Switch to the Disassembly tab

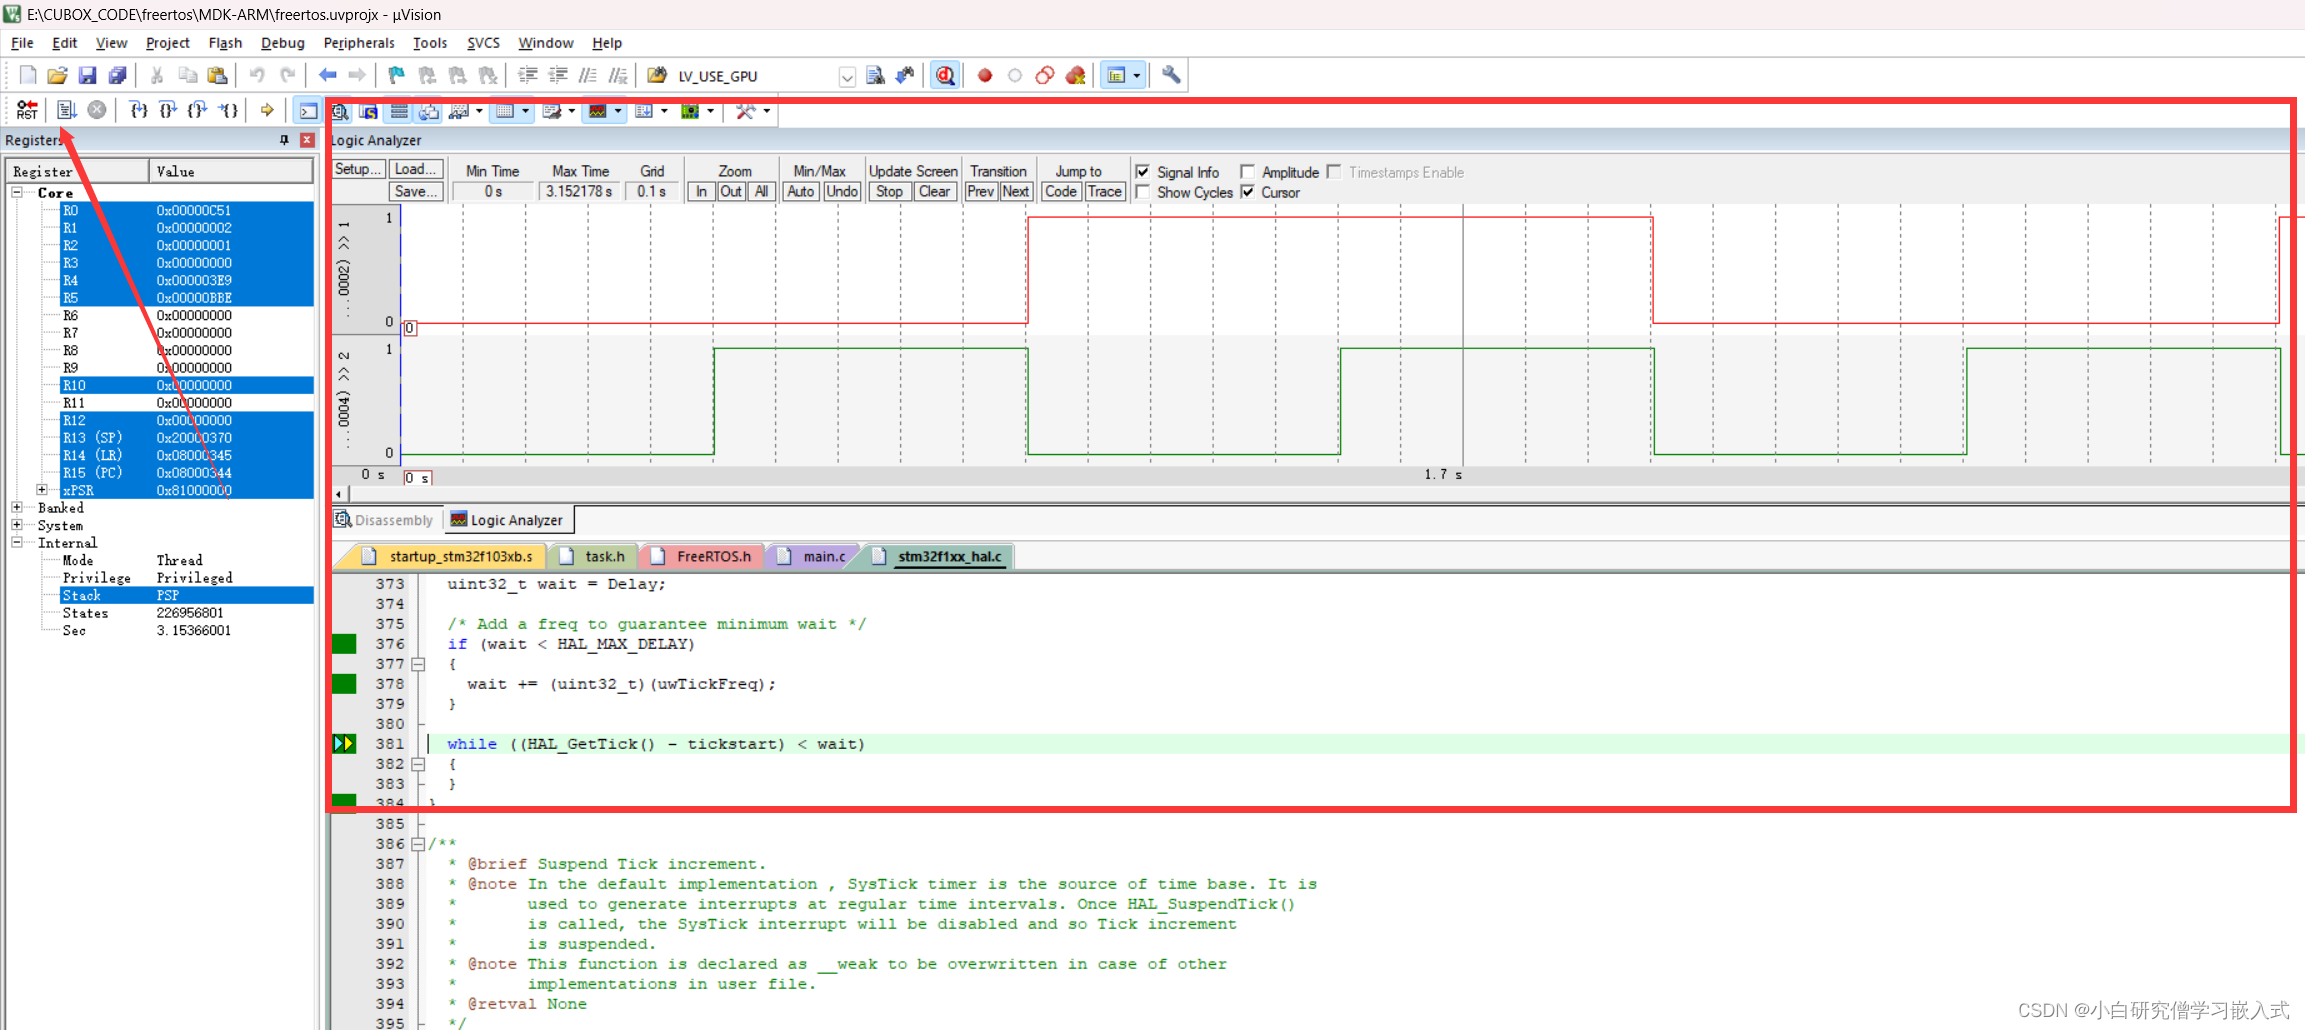pos(385,520)
